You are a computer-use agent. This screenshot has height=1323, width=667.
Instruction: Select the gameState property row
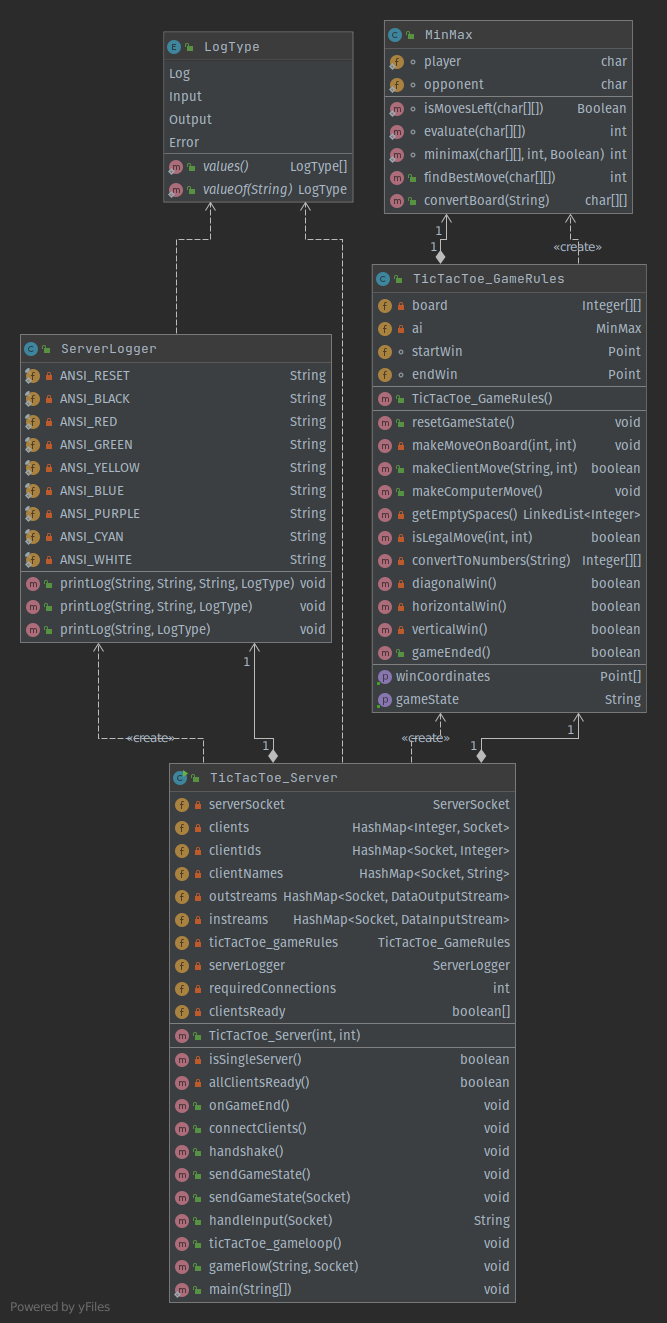[x=427, y=699]
